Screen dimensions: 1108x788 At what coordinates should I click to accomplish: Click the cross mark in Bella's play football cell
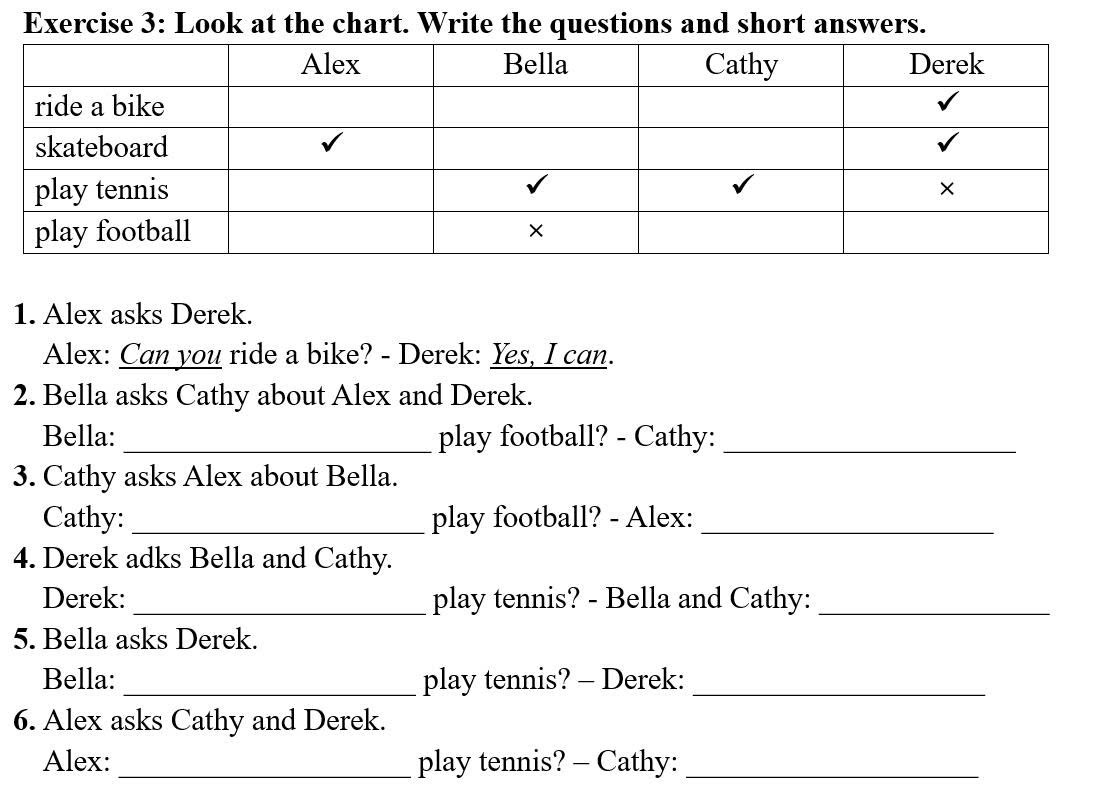[x=536, y=231]
